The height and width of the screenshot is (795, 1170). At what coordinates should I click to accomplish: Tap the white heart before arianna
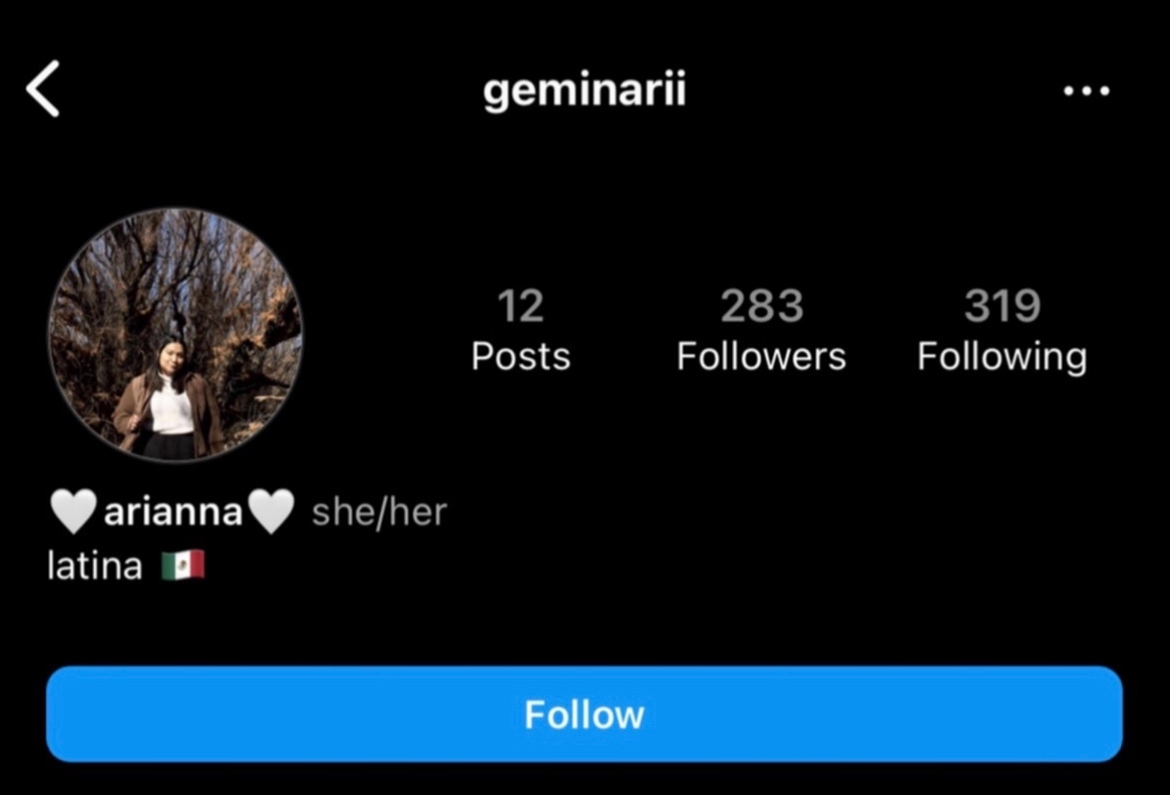pyautogui.click(x=73, y=511)
